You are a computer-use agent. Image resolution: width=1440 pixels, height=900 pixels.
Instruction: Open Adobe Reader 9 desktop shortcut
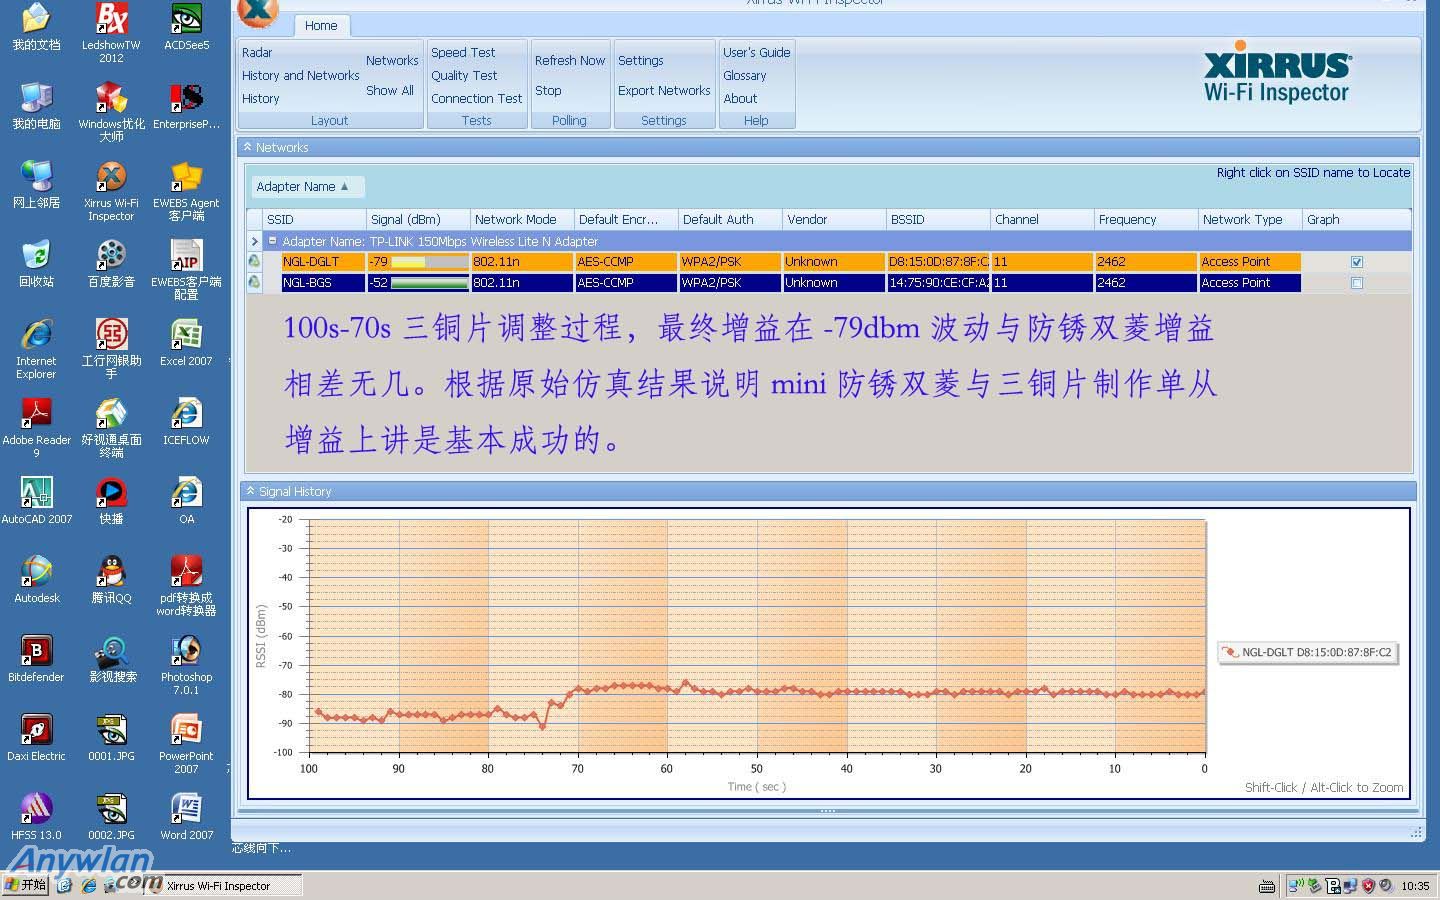pos(36,428)
